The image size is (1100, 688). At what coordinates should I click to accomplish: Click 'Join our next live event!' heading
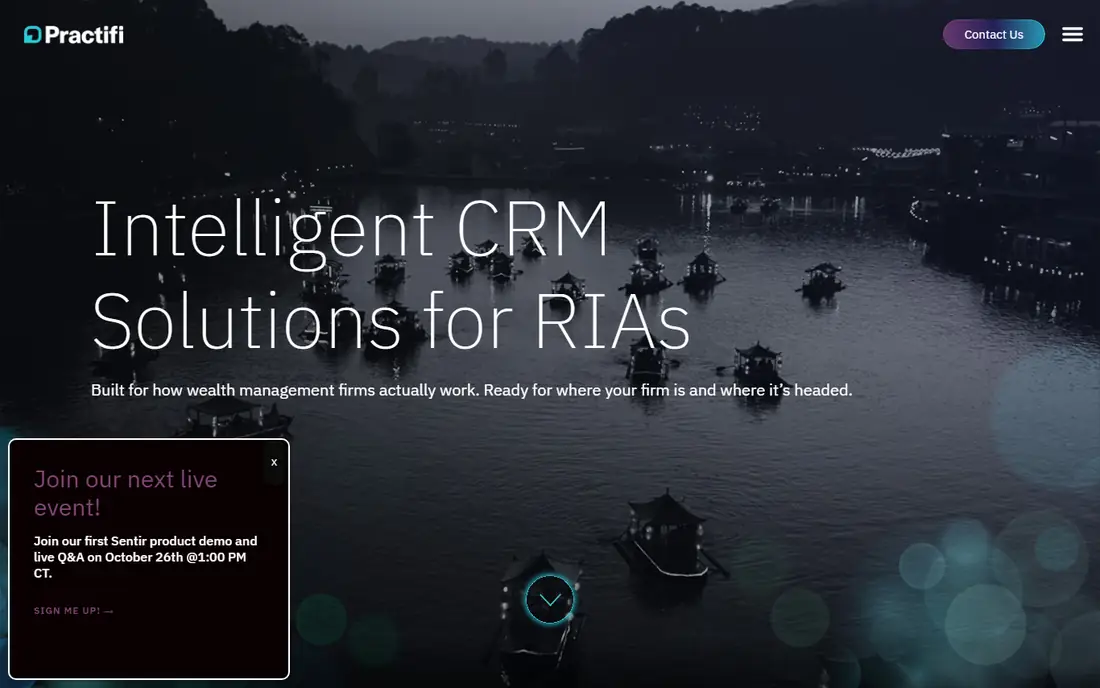[x=126, y=493]
